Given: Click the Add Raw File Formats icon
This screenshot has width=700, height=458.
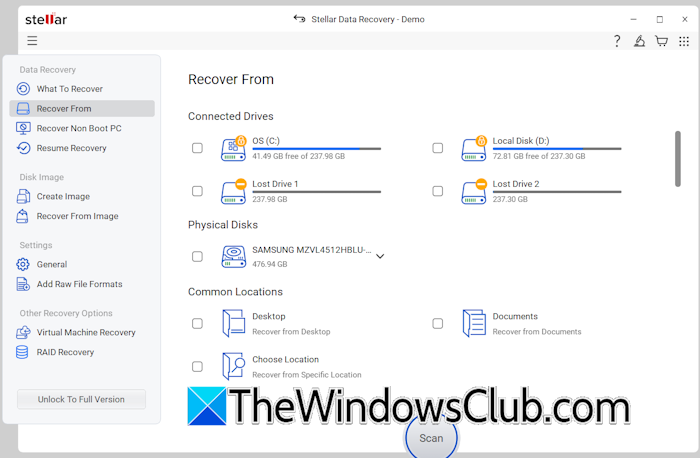Looking at the screenshot, I should [23, 284].
